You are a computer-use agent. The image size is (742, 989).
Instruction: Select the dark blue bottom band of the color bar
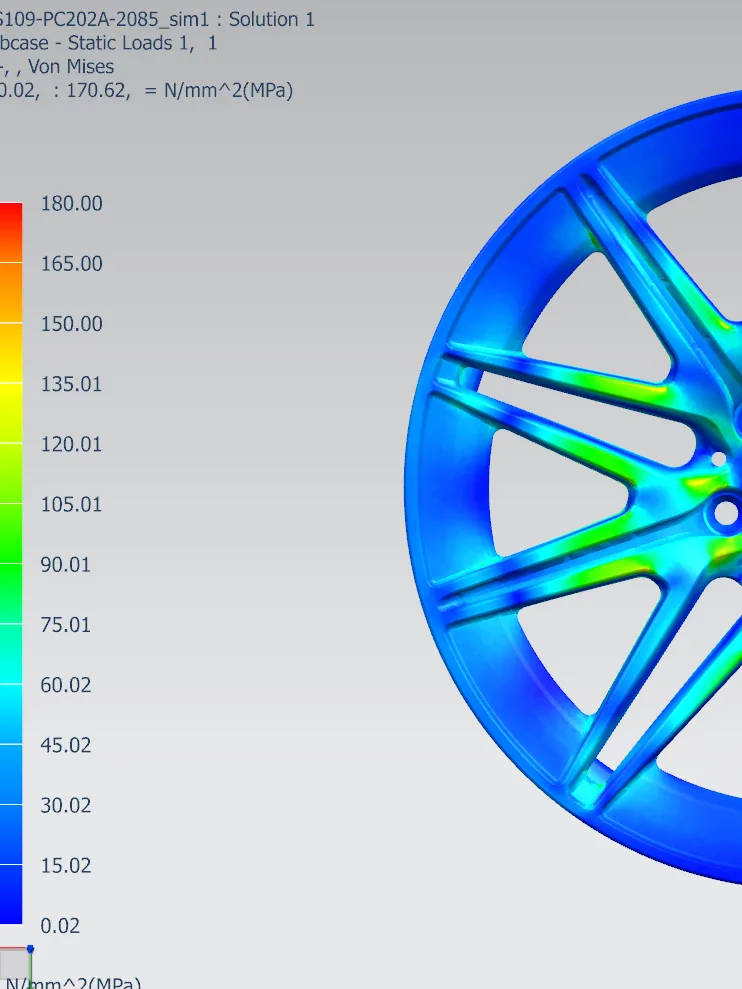click(11, 894)
